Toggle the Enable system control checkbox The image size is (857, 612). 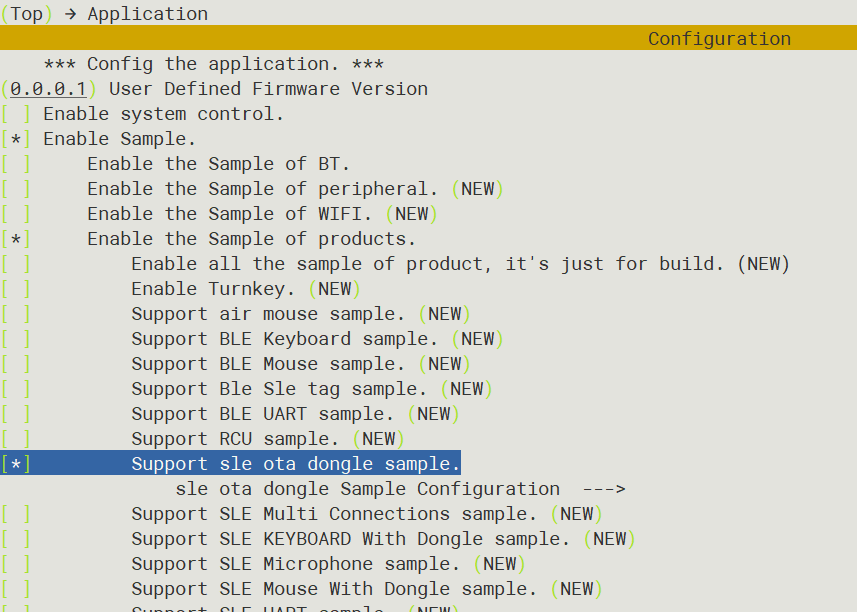[x=16, y=114]
